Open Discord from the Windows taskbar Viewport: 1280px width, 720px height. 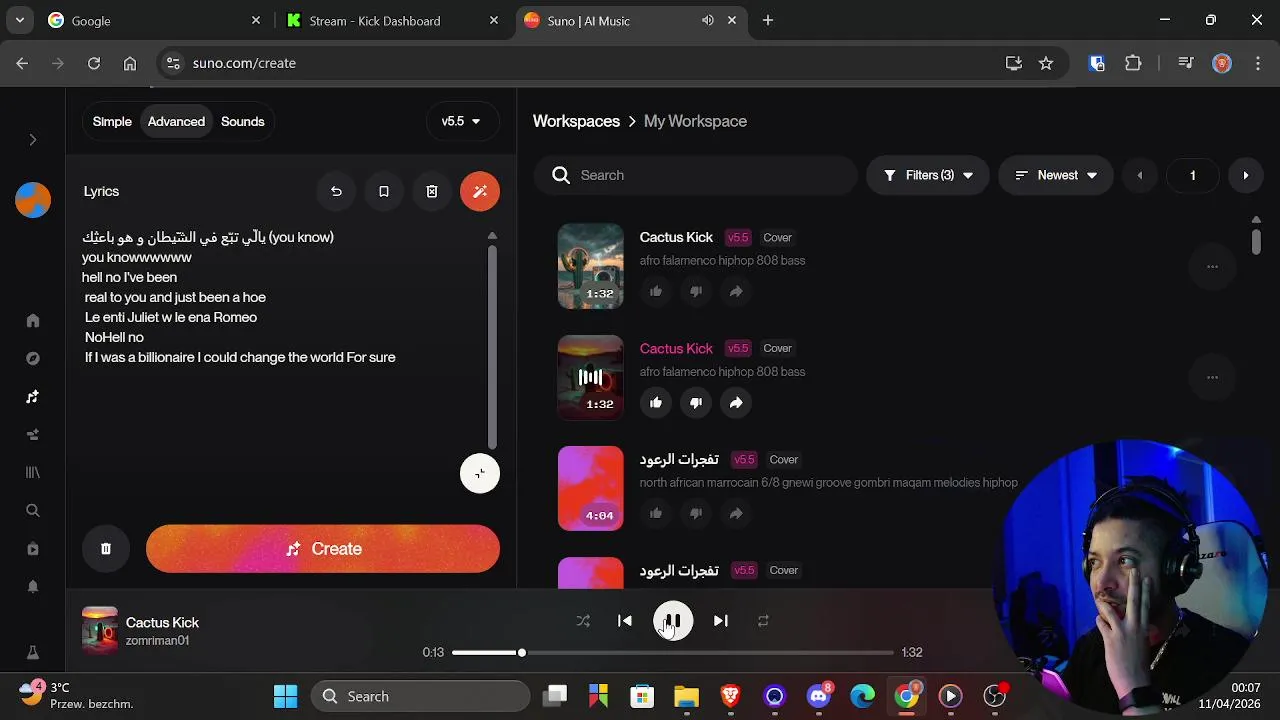tap(819, 696)
